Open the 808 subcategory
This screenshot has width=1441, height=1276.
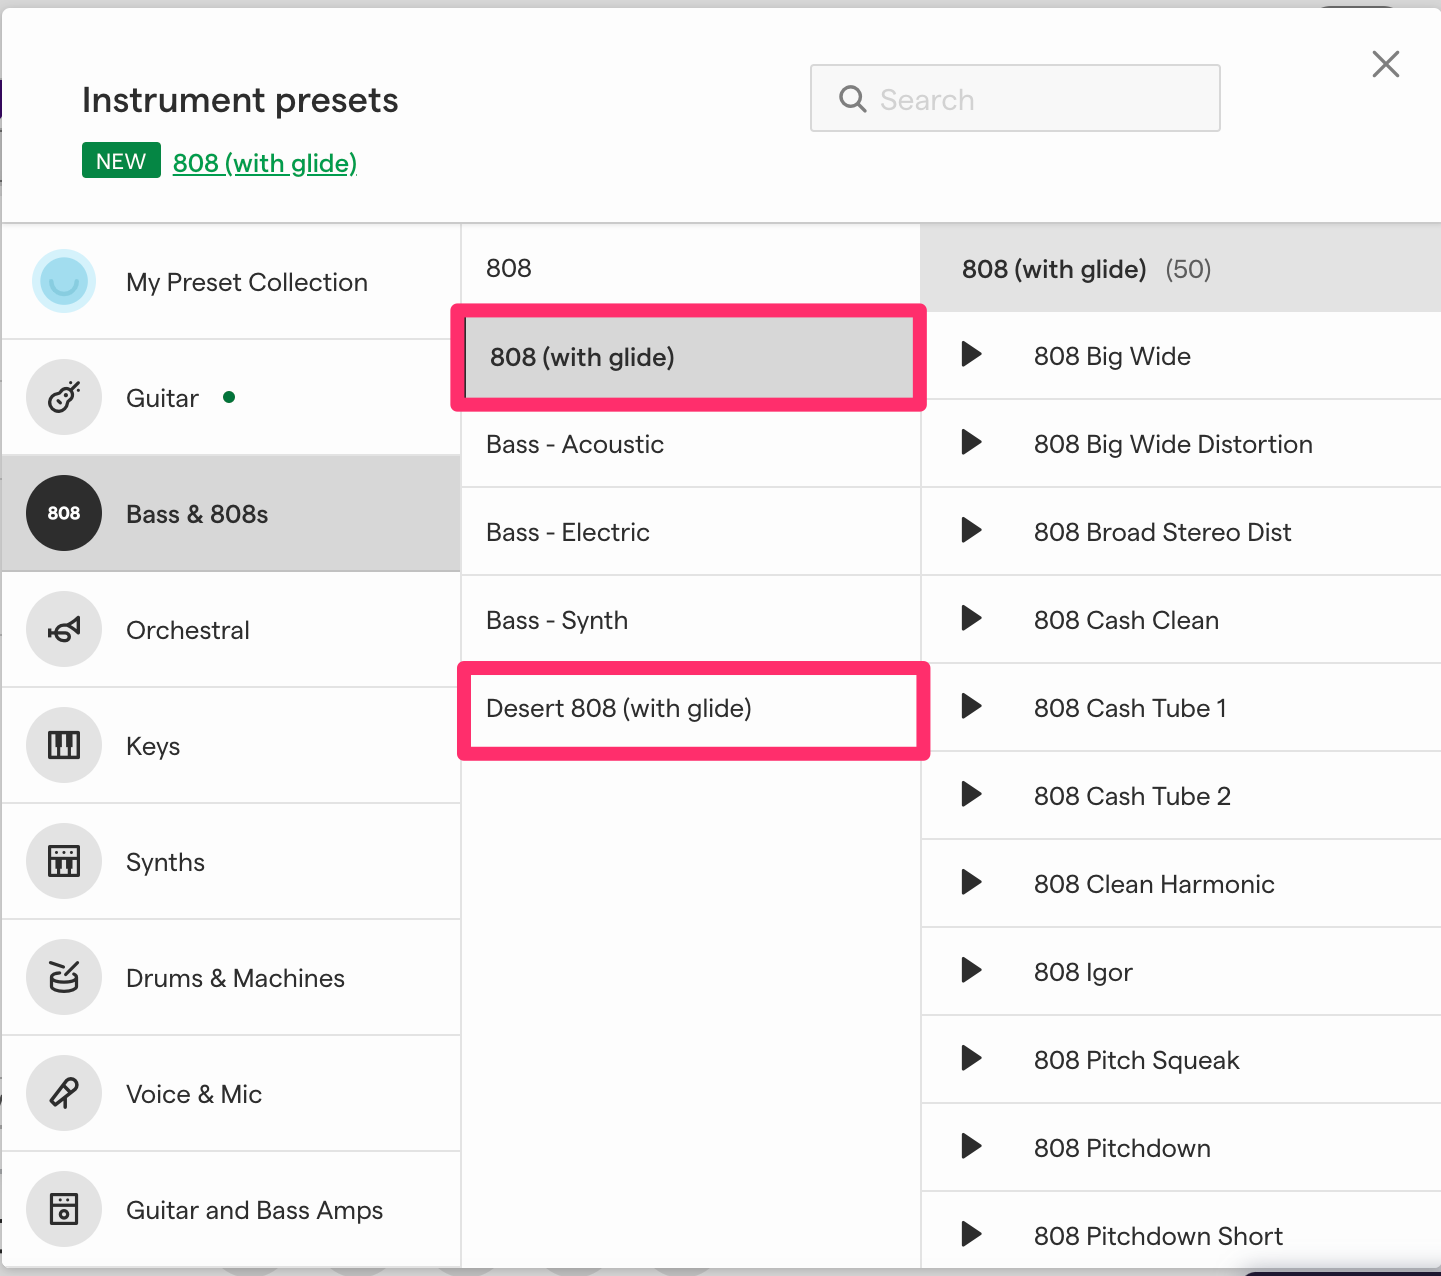690,268
